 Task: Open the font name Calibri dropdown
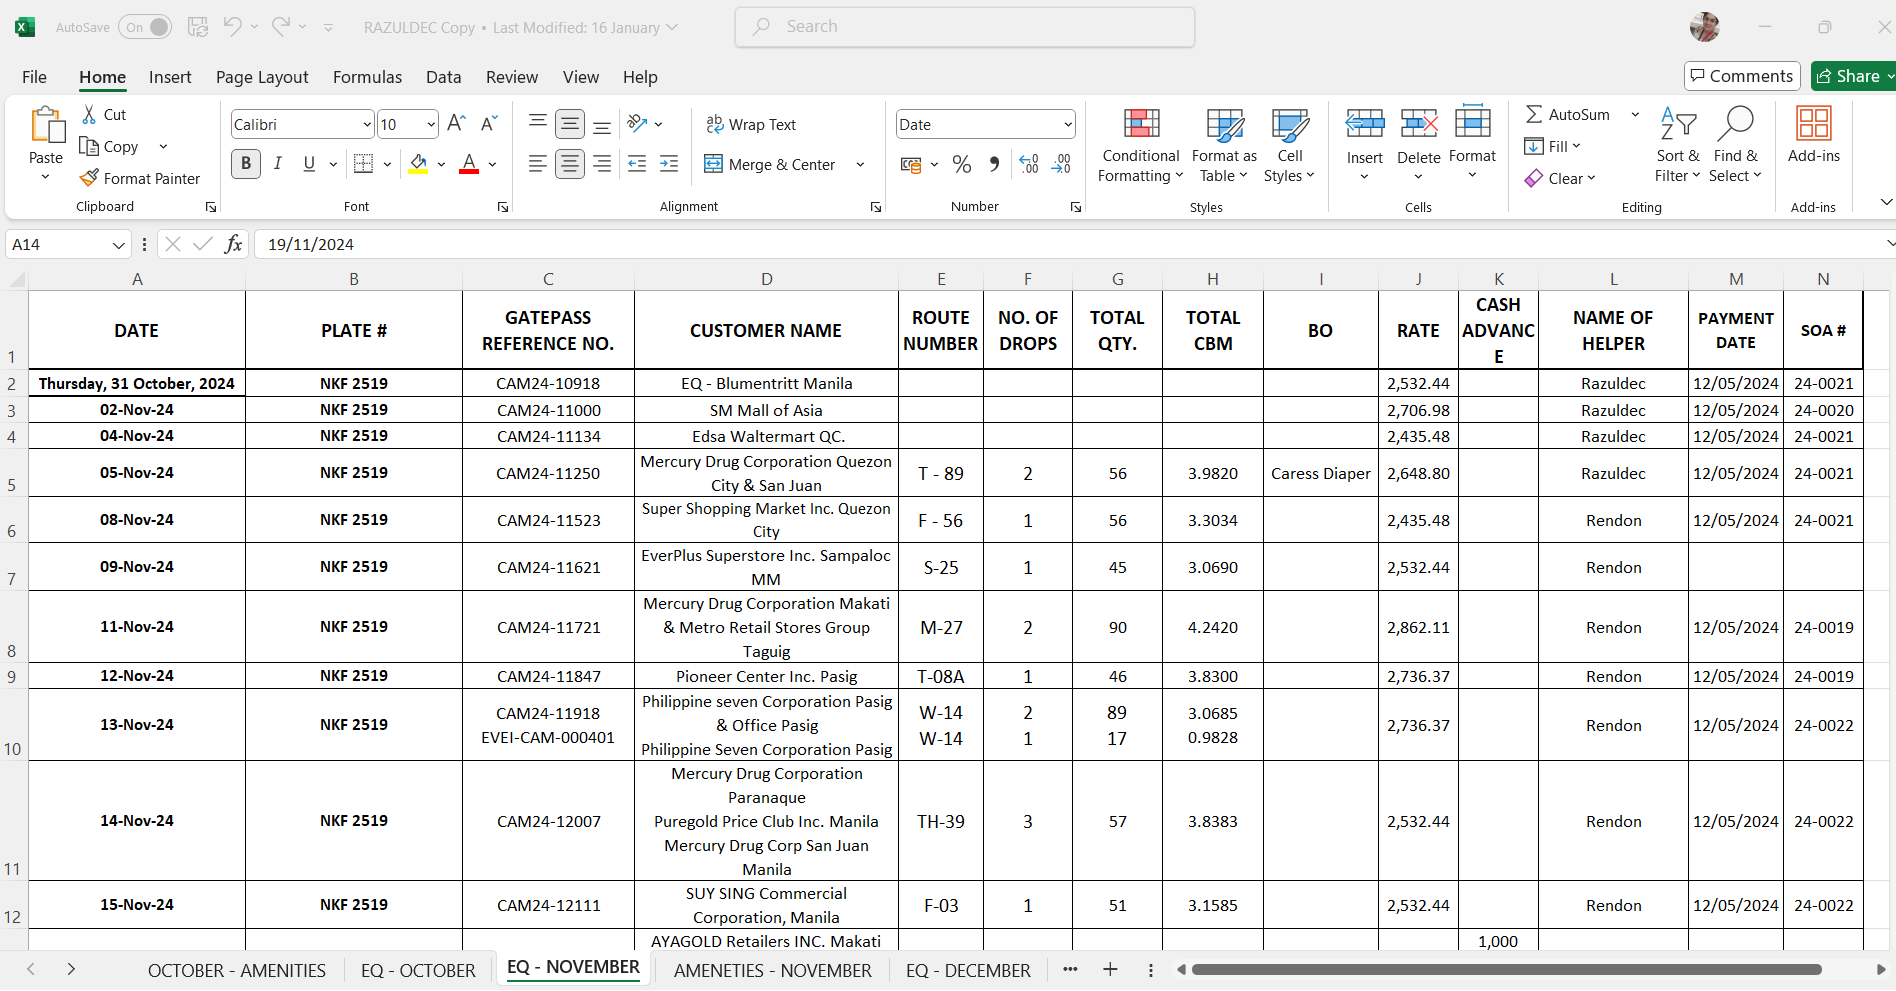(x=367, y=124)
